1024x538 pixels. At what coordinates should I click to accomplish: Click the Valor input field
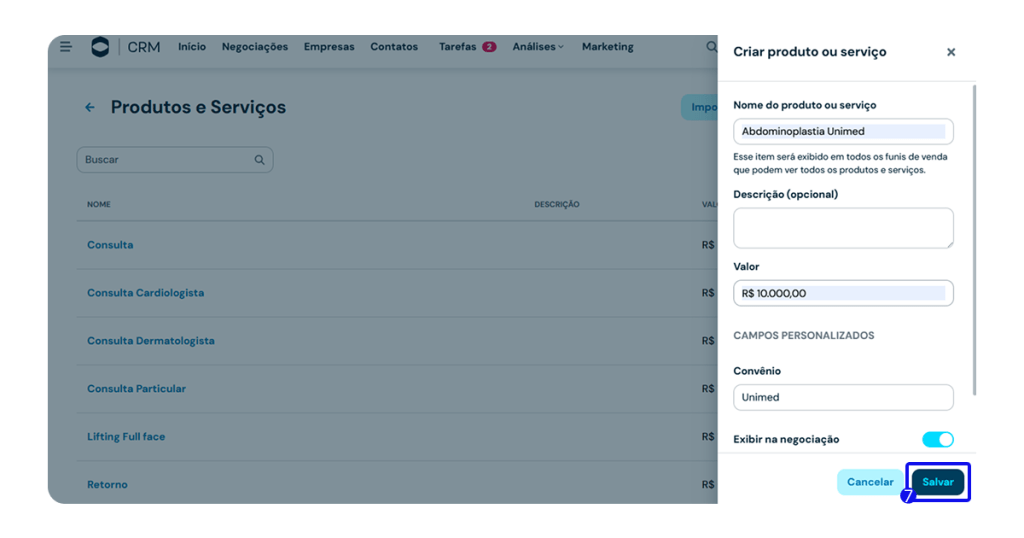click(843, 293)
